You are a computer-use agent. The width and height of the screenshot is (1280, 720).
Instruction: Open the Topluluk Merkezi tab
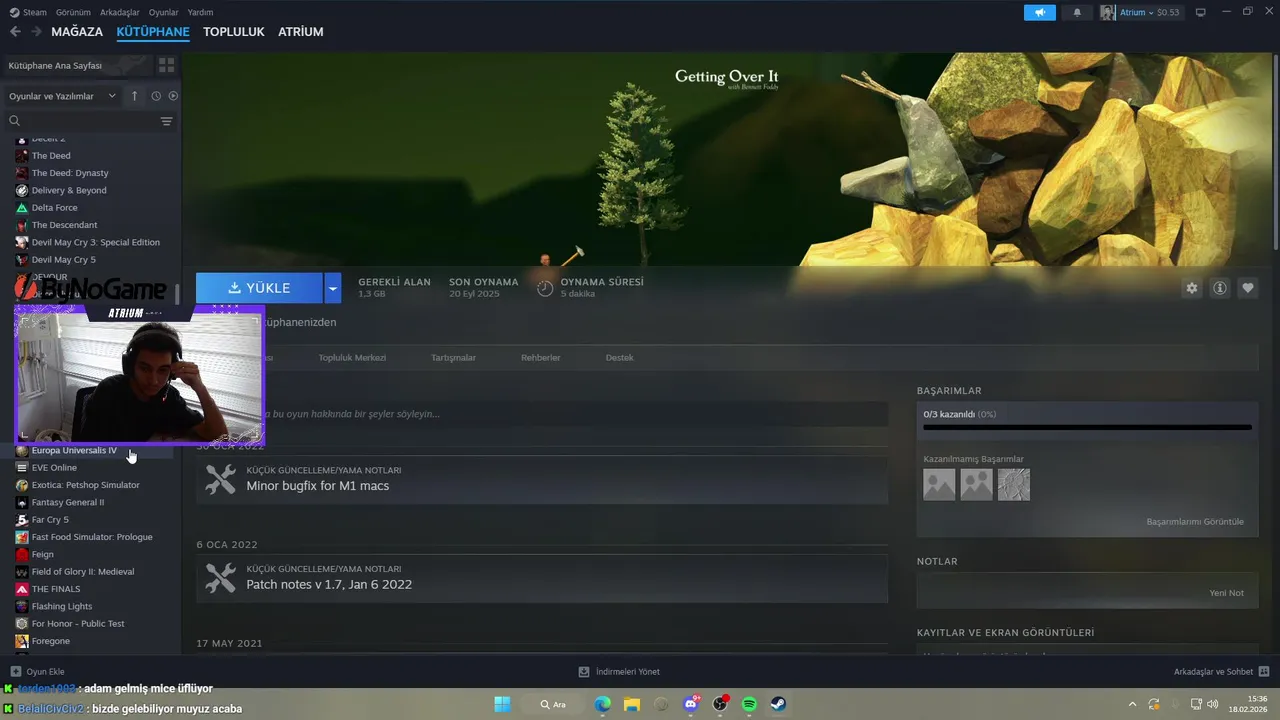tap(352, 358)
